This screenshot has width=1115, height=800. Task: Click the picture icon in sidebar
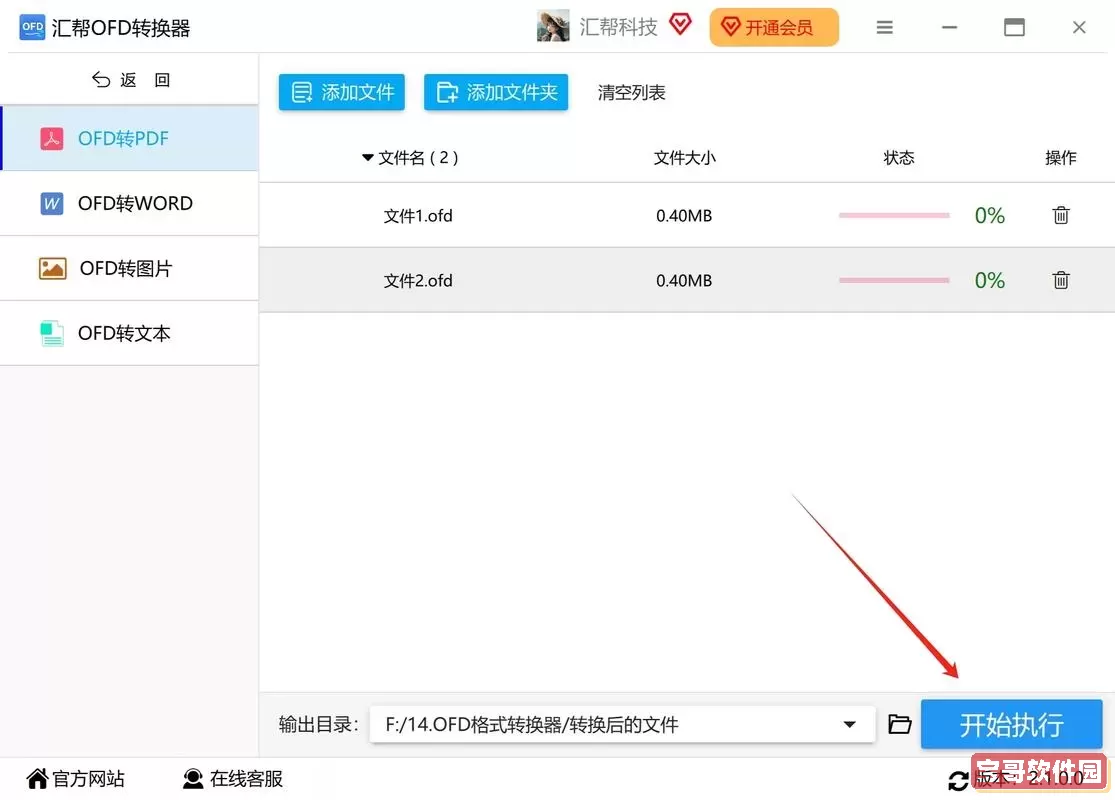52,269
